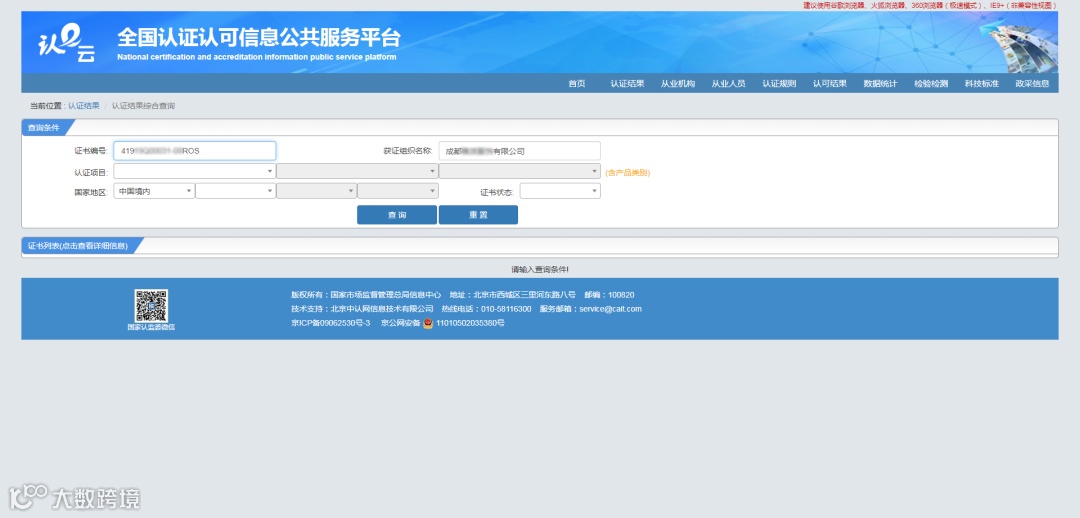Expand the province dropdown next to 中国境内
Viewport: 1080px width, 518px height.
point(236,191)
